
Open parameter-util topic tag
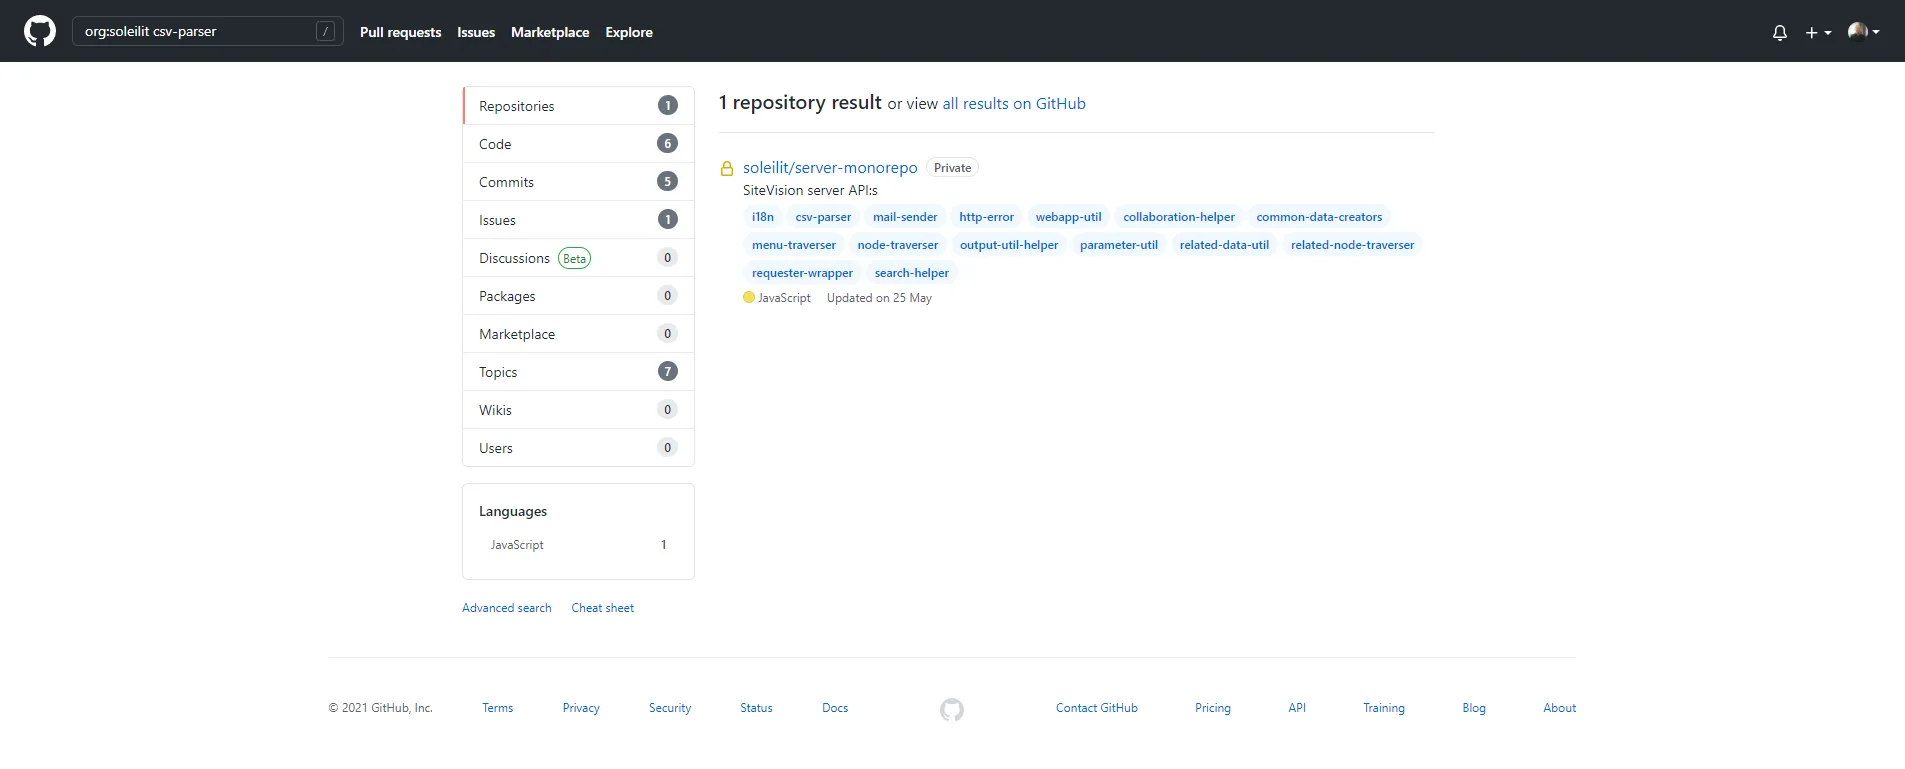pyautogui.click(x=1119, y=245)
